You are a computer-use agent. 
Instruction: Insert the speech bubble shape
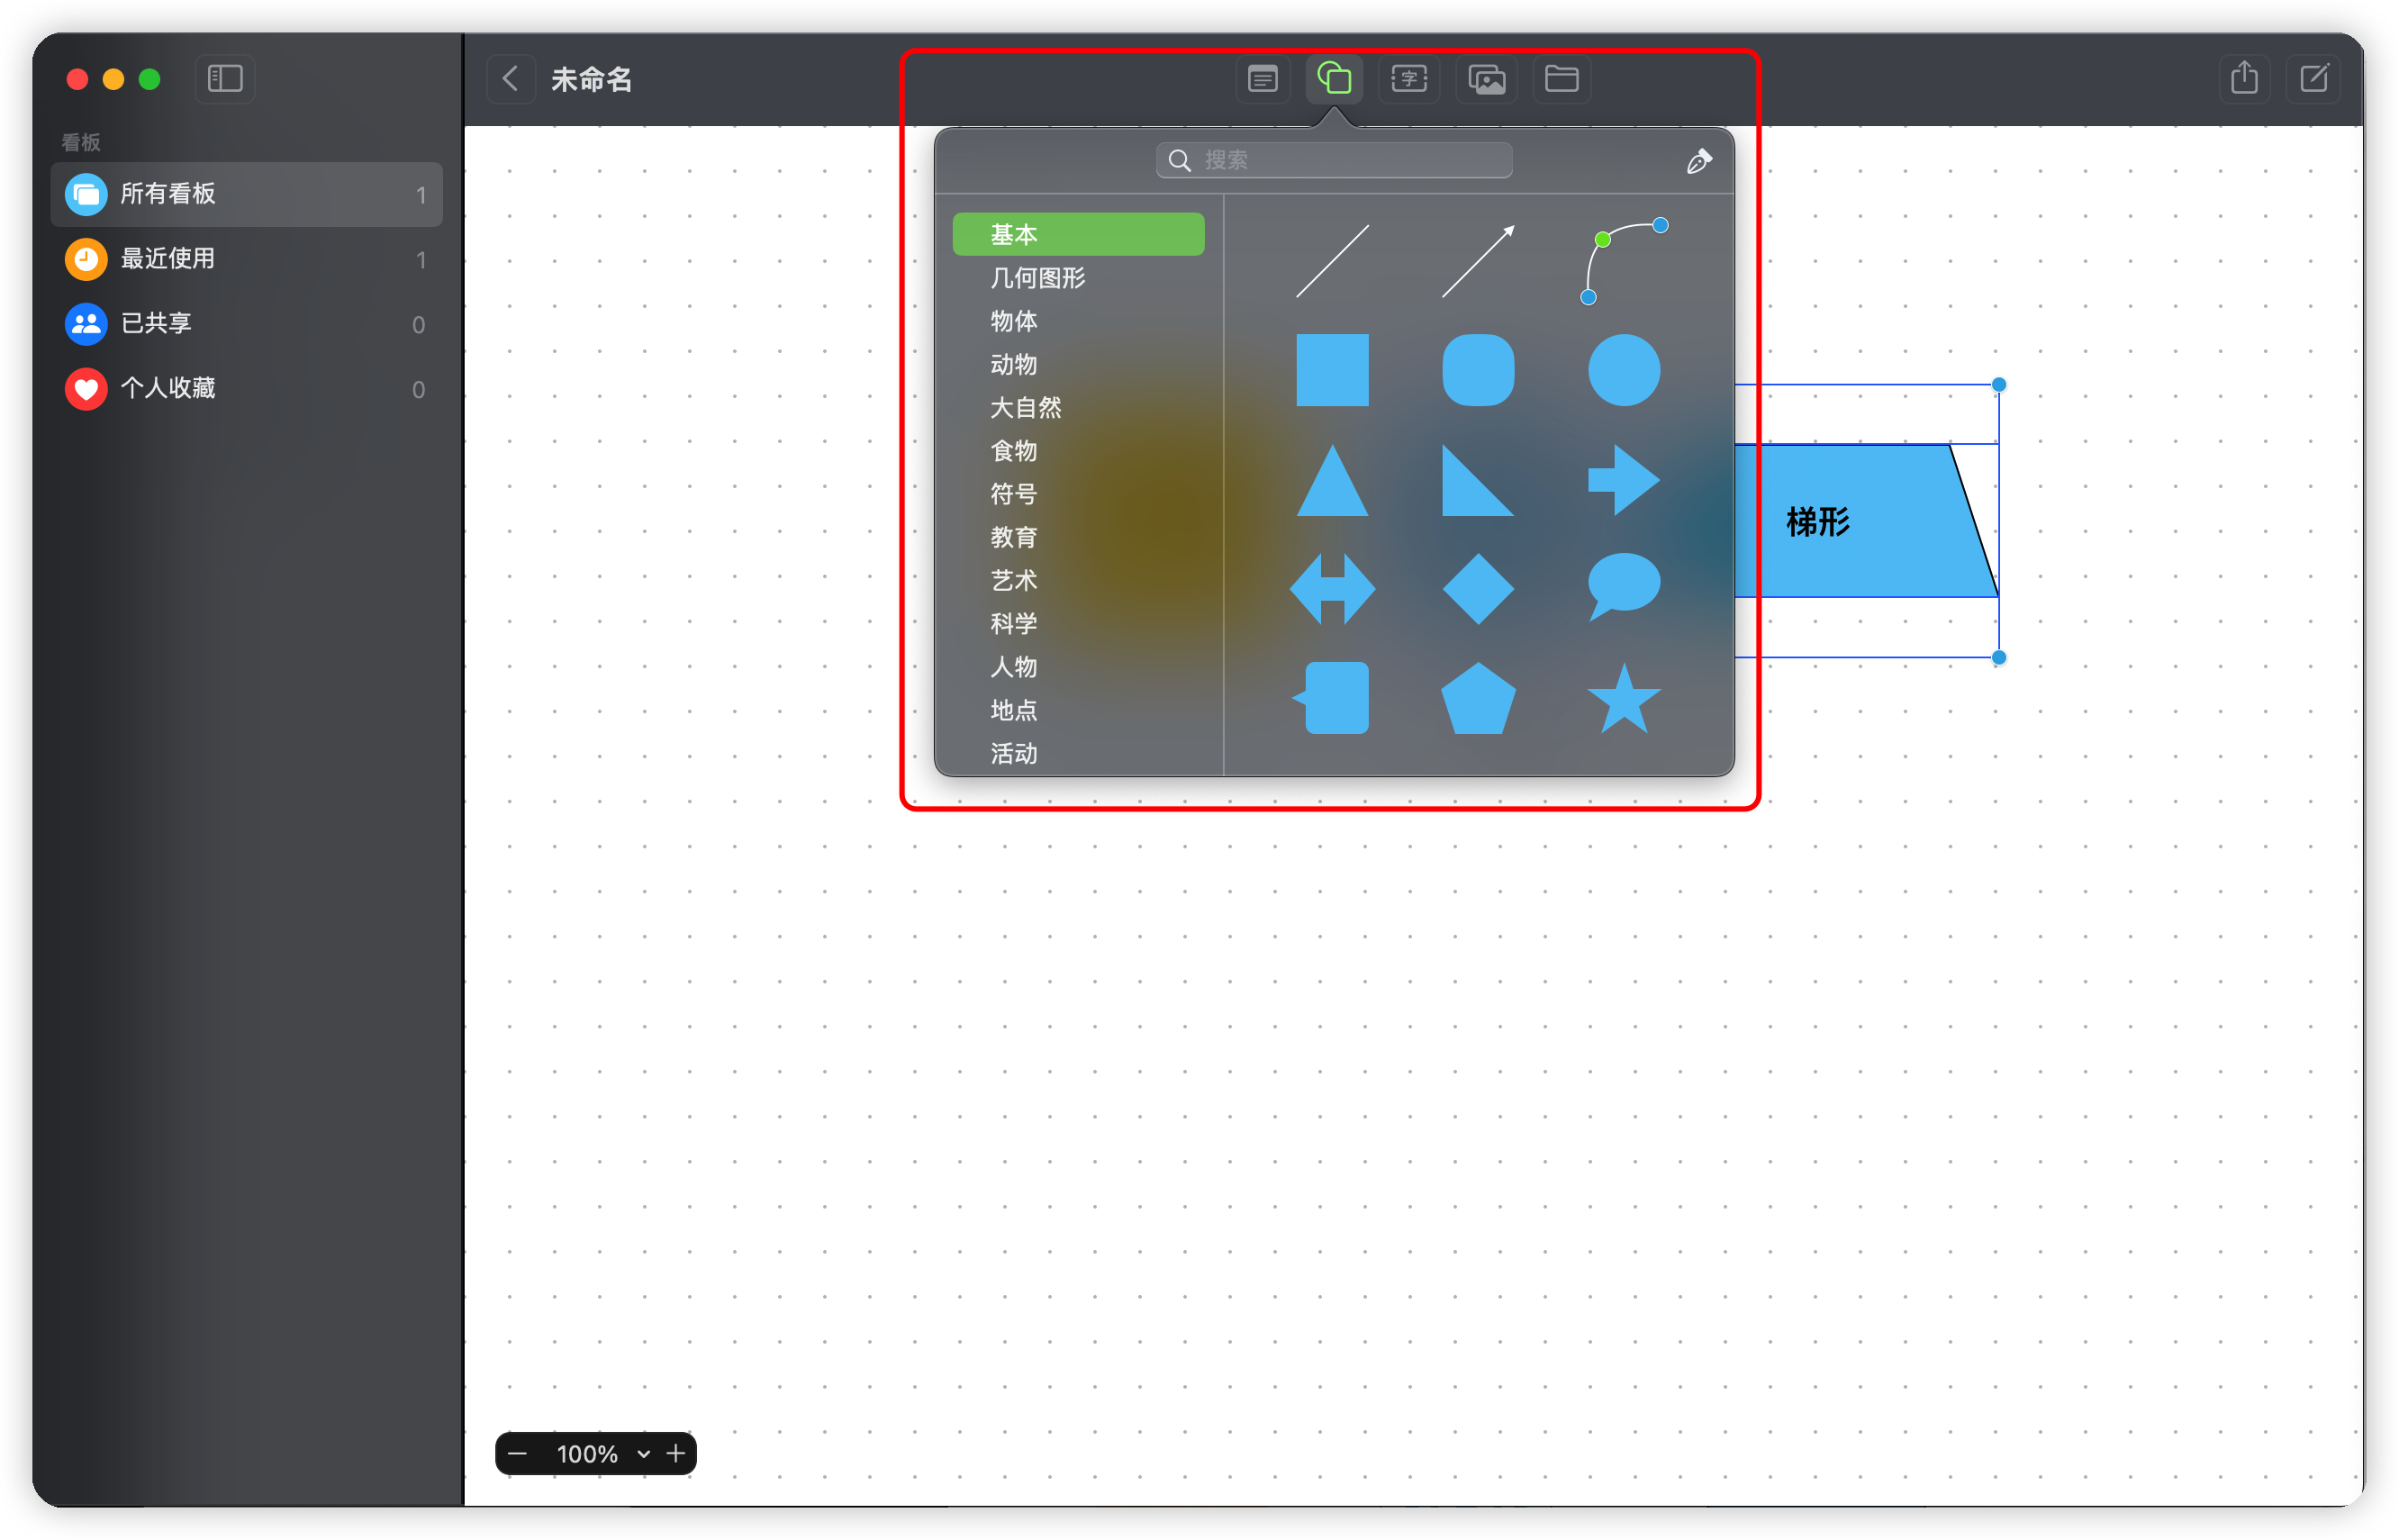click(1623, 587)
